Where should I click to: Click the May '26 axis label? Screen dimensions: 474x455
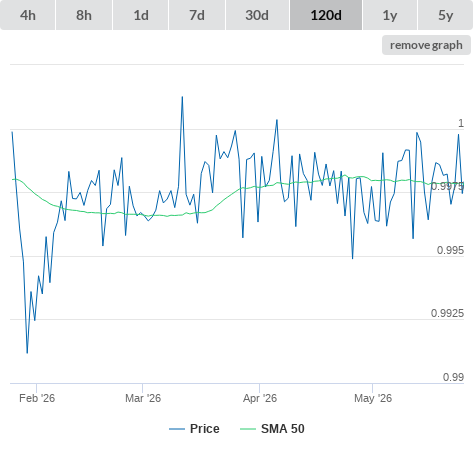(373, 398)
